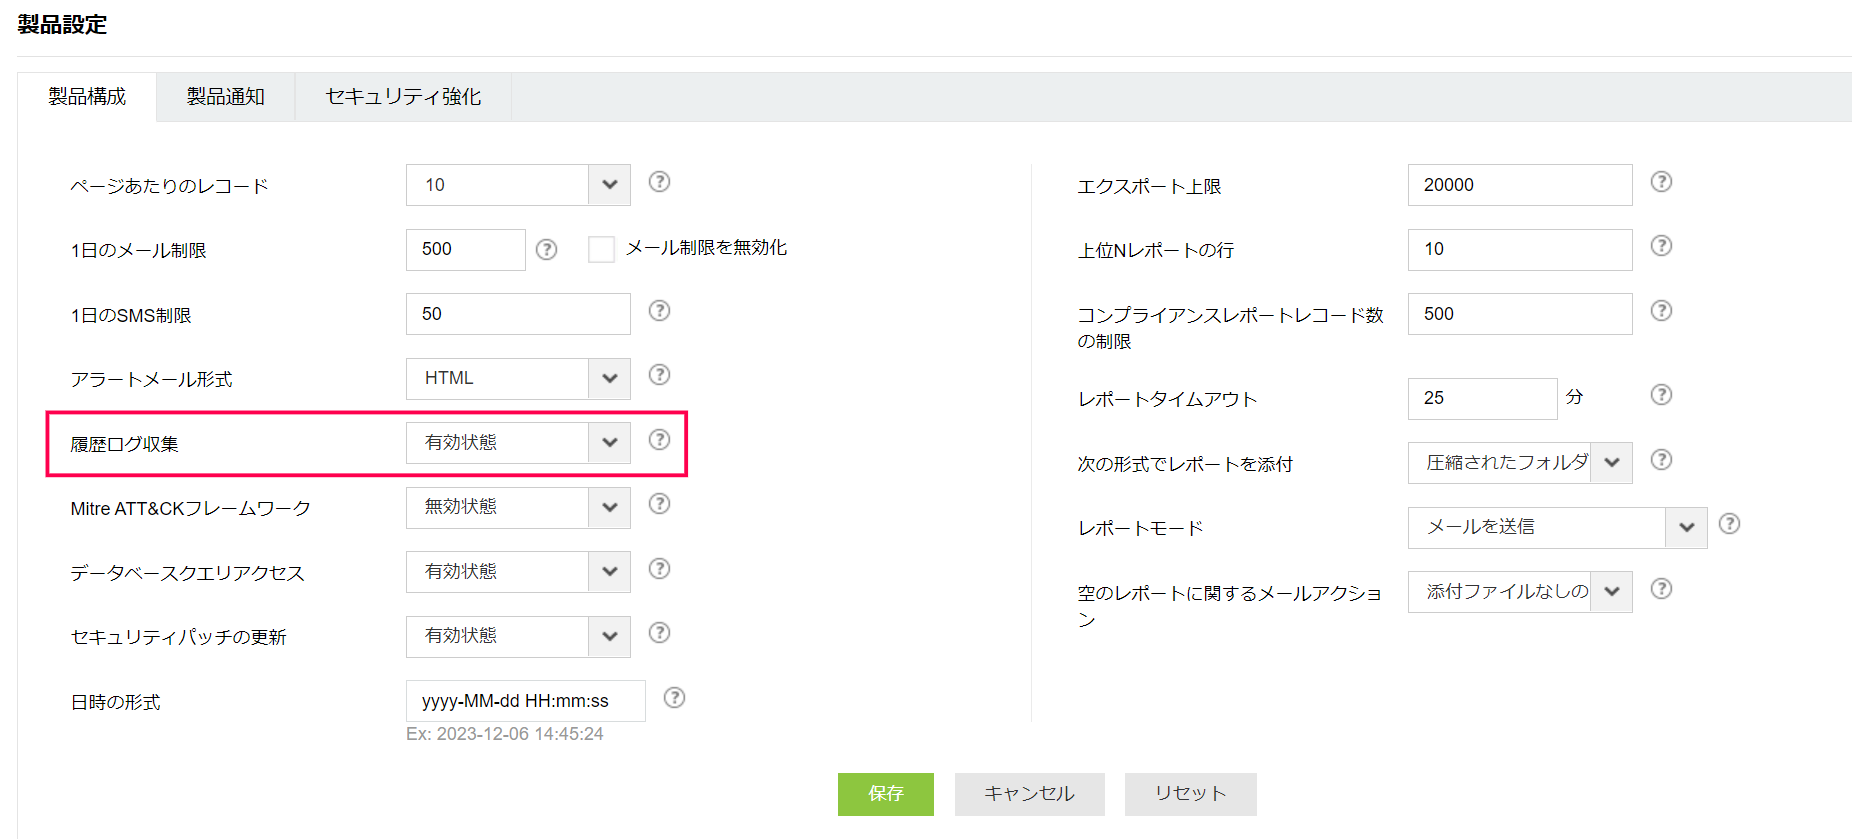Click help icon beside 1日のSMS制限

click(x=659, y=311)
